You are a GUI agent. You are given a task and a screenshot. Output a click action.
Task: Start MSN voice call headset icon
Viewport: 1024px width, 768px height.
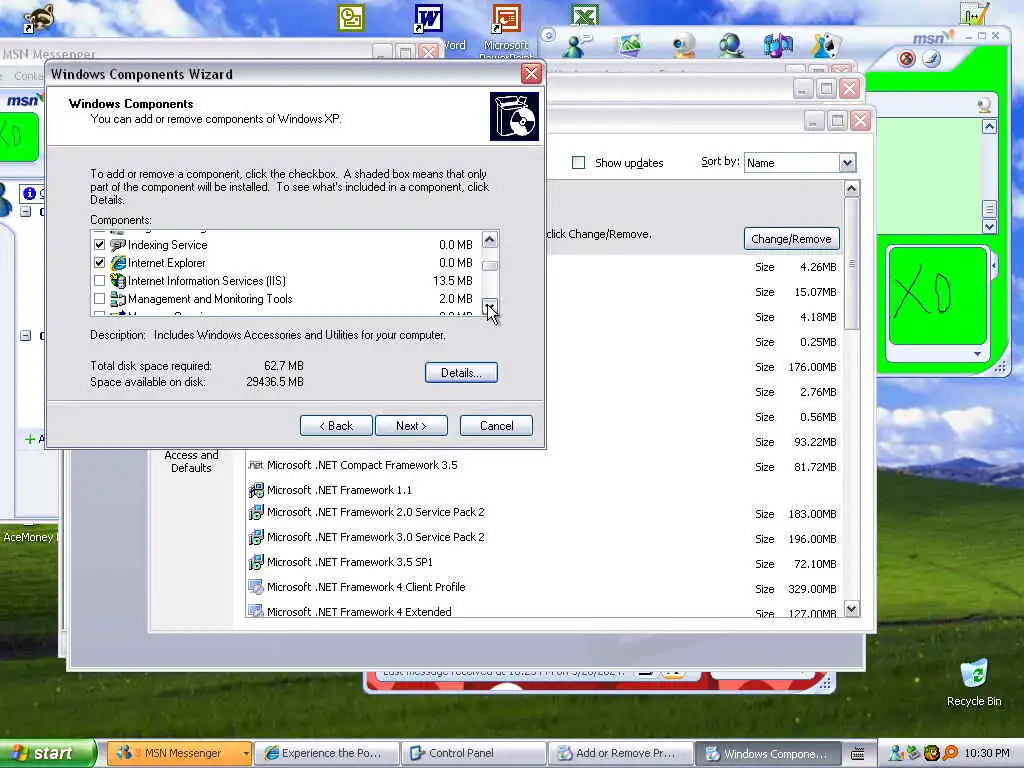click(730, 46)
